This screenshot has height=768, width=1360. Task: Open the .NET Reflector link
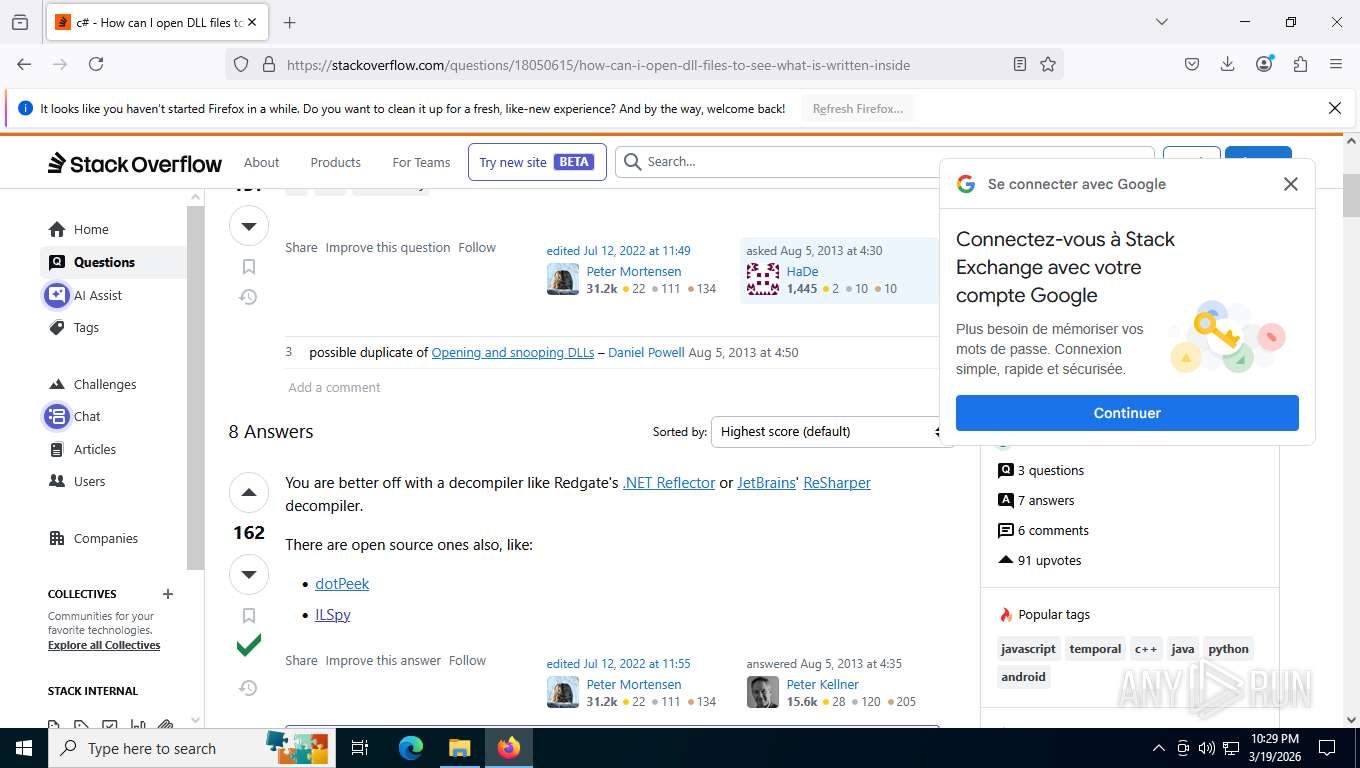669,482
